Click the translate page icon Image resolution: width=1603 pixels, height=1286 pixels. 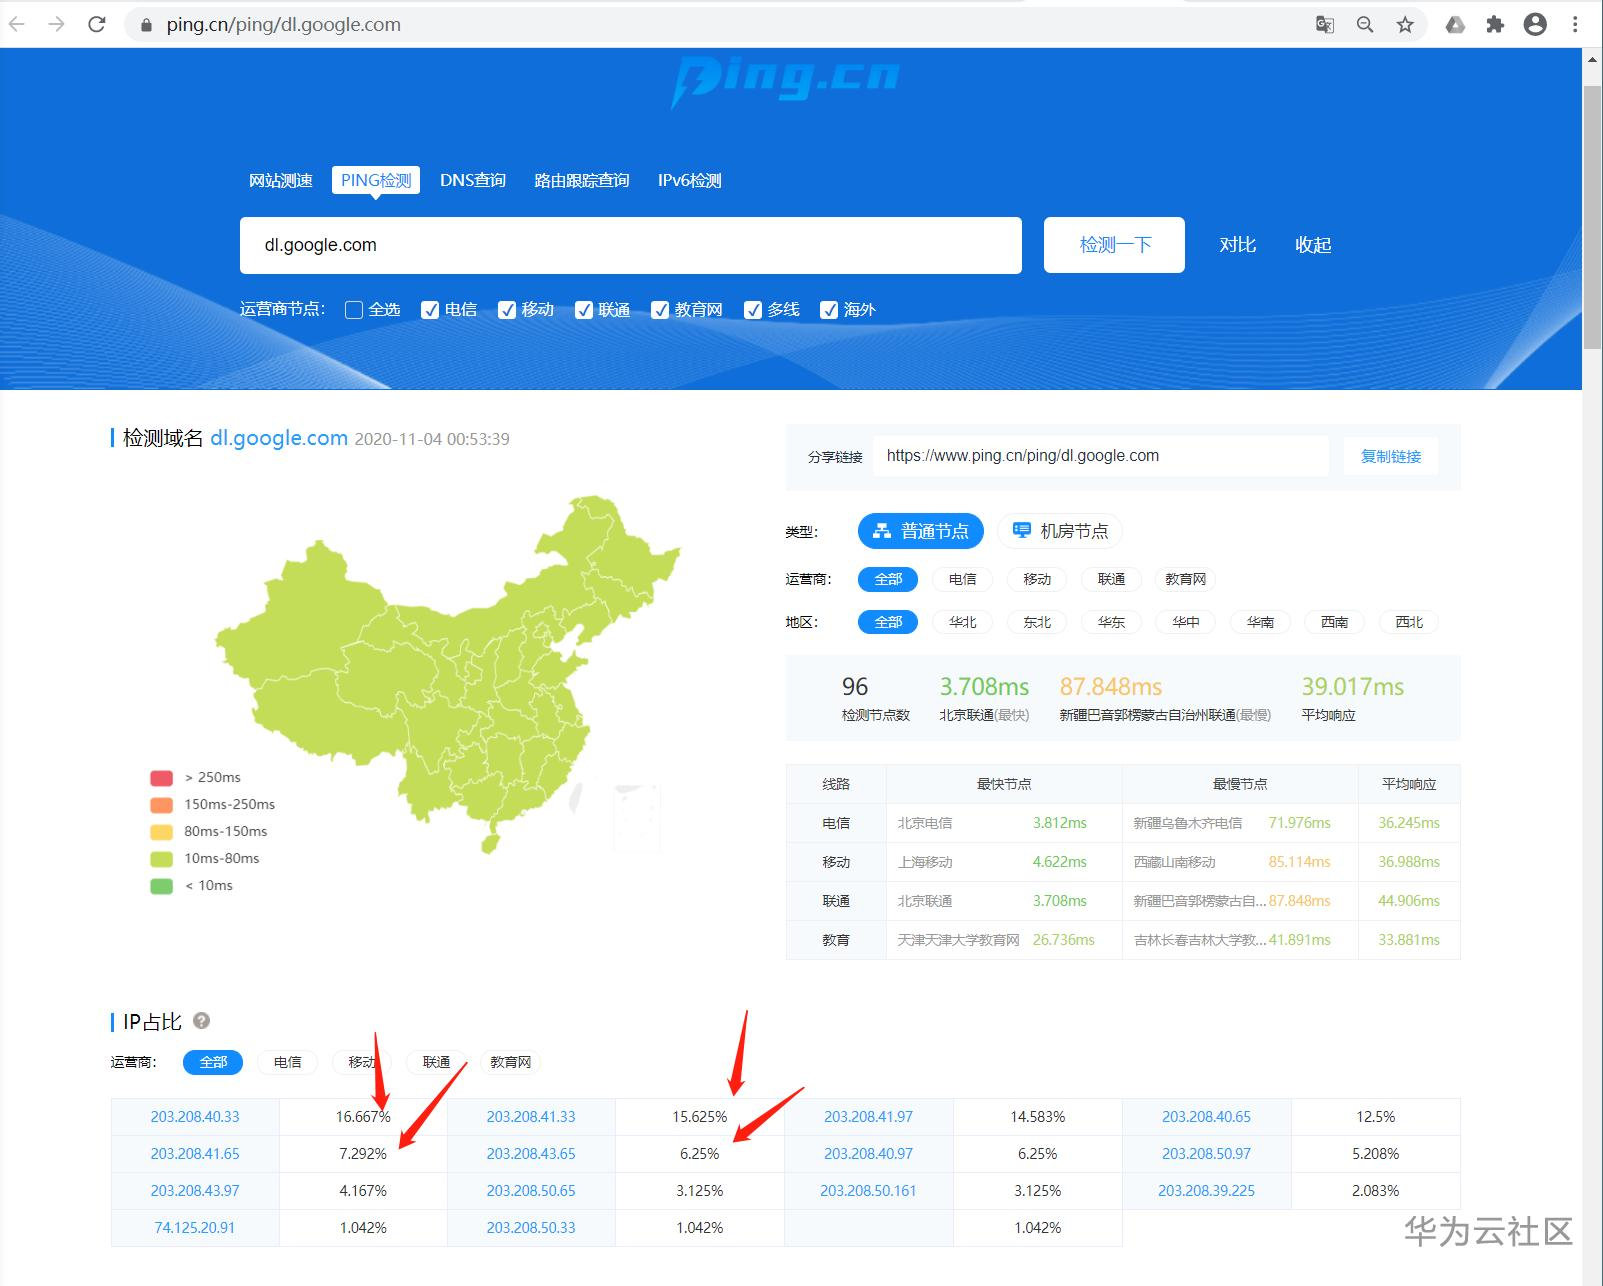(x=1325, y=25)
